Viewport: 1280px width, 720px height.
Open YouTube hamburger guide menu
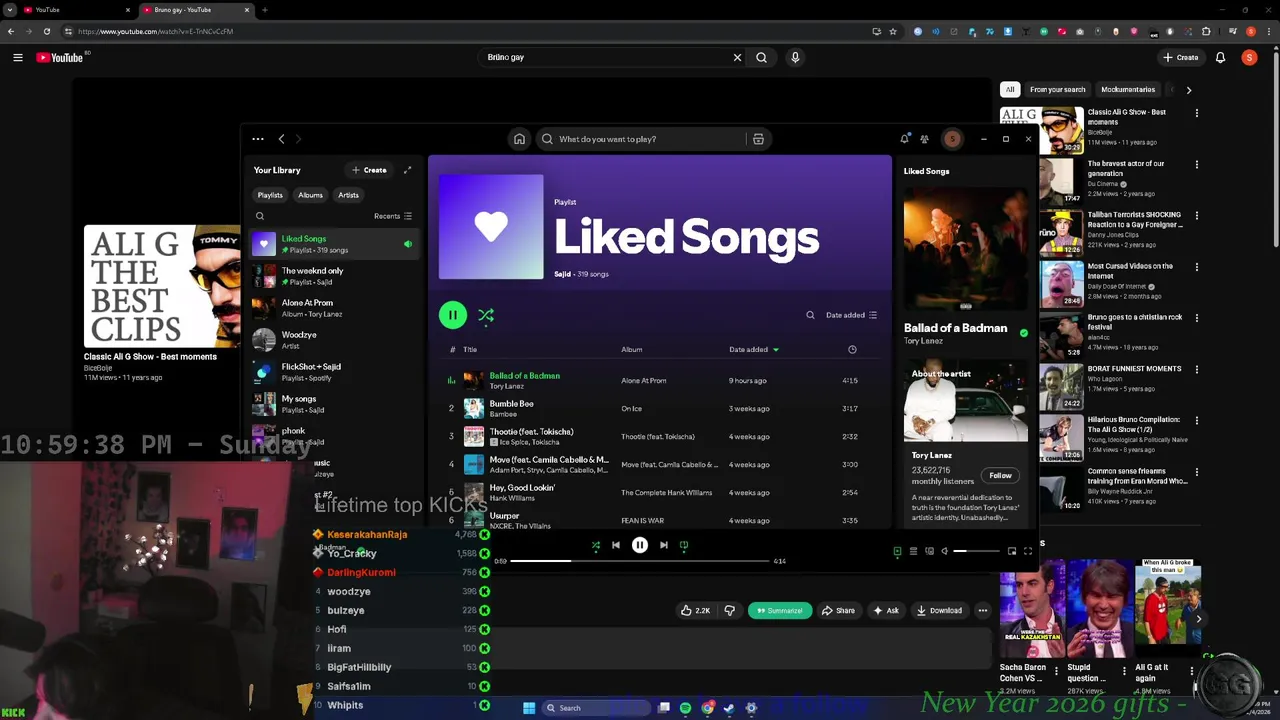coord(17,58)
